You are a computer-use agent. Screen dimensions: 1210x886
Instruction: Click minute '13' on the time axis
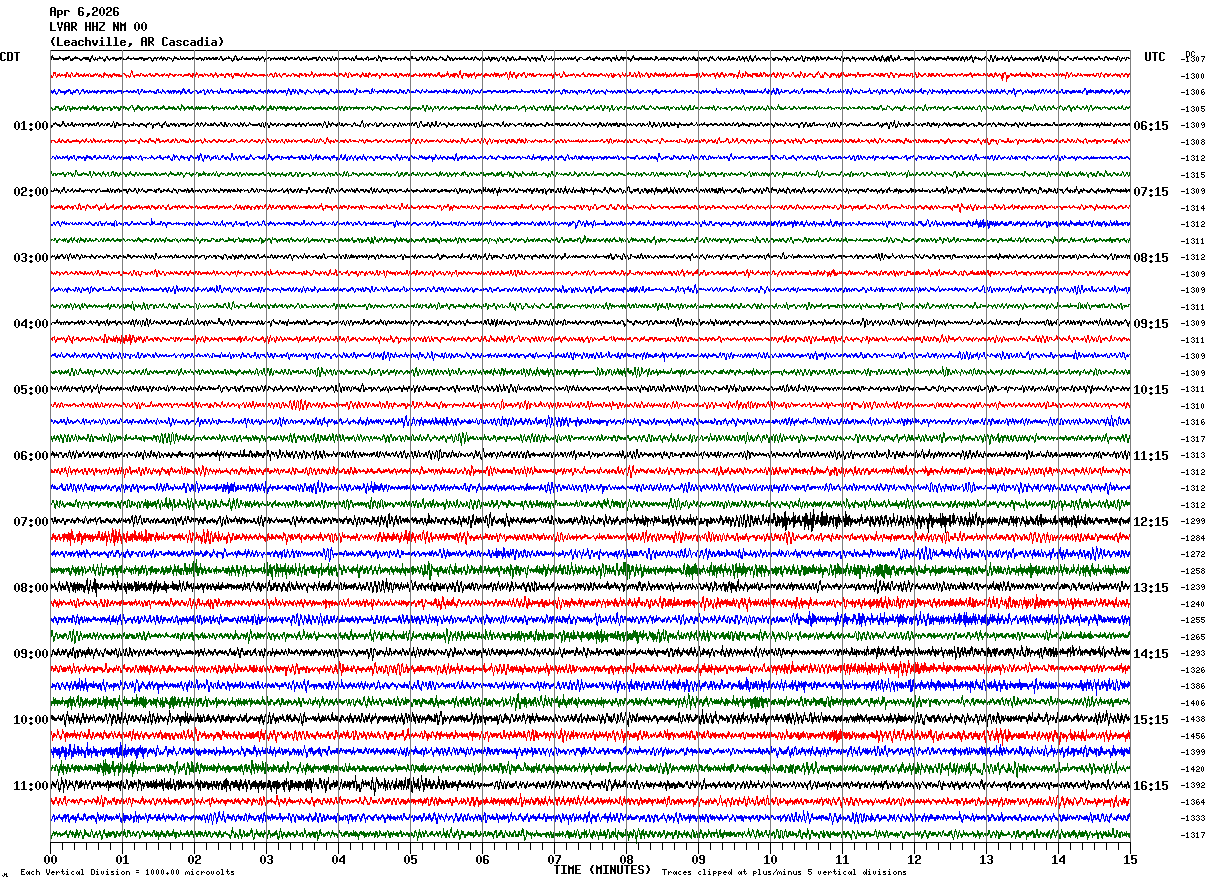pos(986,859)
